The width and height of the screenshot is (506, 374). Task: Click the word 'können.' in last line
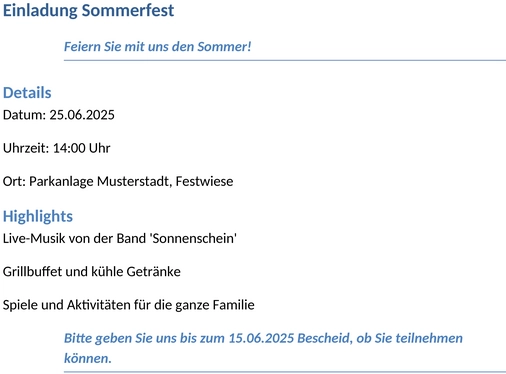pyautogui.click(x=88, y=358)
